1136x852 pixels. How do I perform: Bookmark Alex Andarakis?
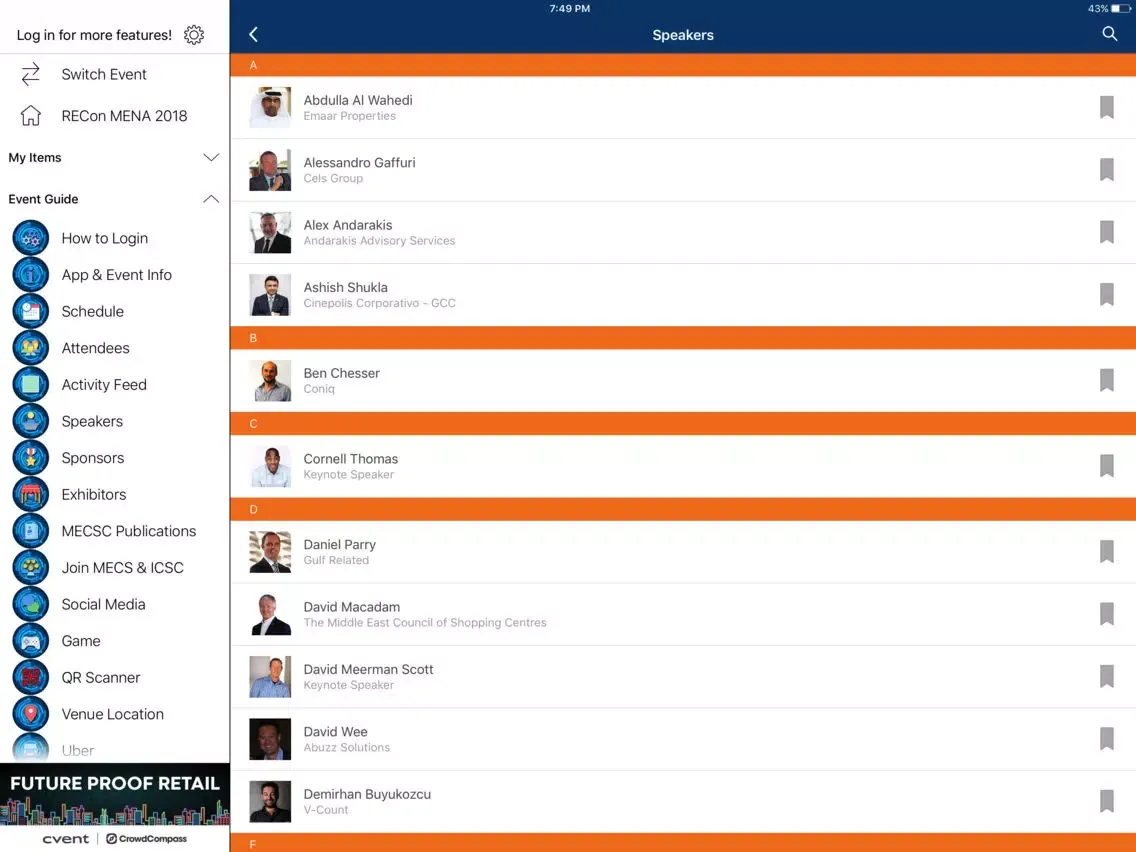(x=1106, y=232)
